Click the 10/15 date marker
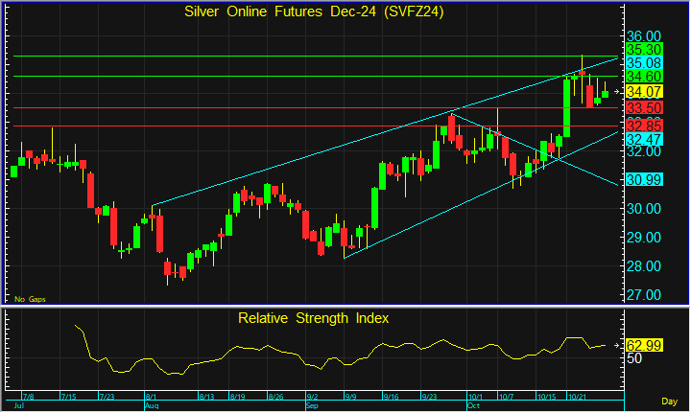The width and height of the screenshot is (691, 413). [x=547, y=397]
